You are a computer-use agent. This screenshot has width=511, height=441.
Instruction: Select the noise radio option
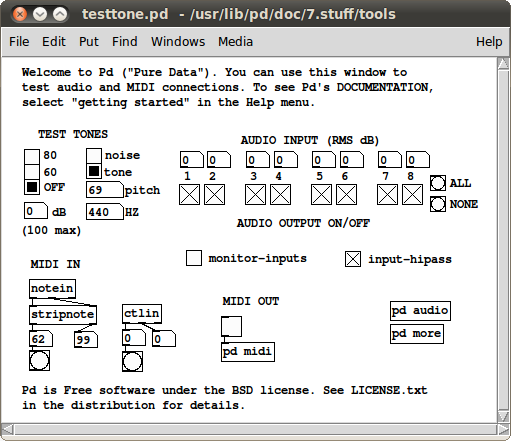[x=94, y=156]
